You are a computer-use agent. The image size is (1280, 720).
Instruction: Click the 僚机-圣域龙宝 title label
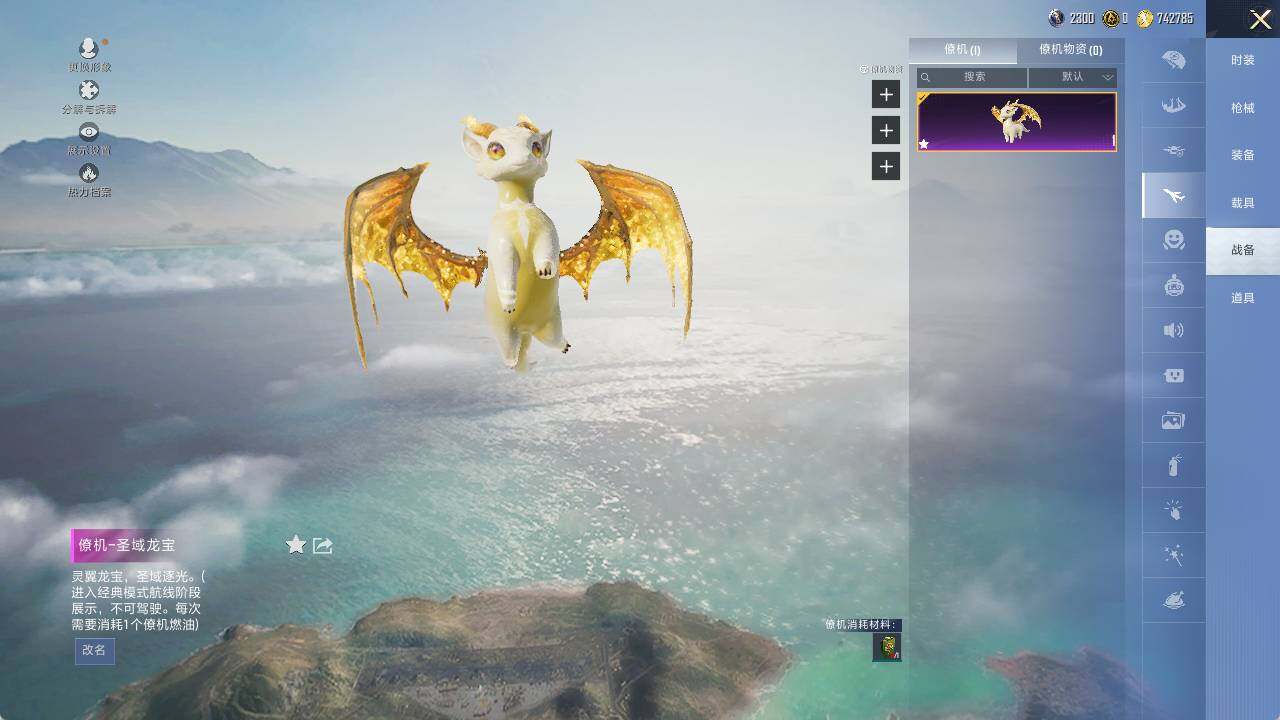point(127,545)
